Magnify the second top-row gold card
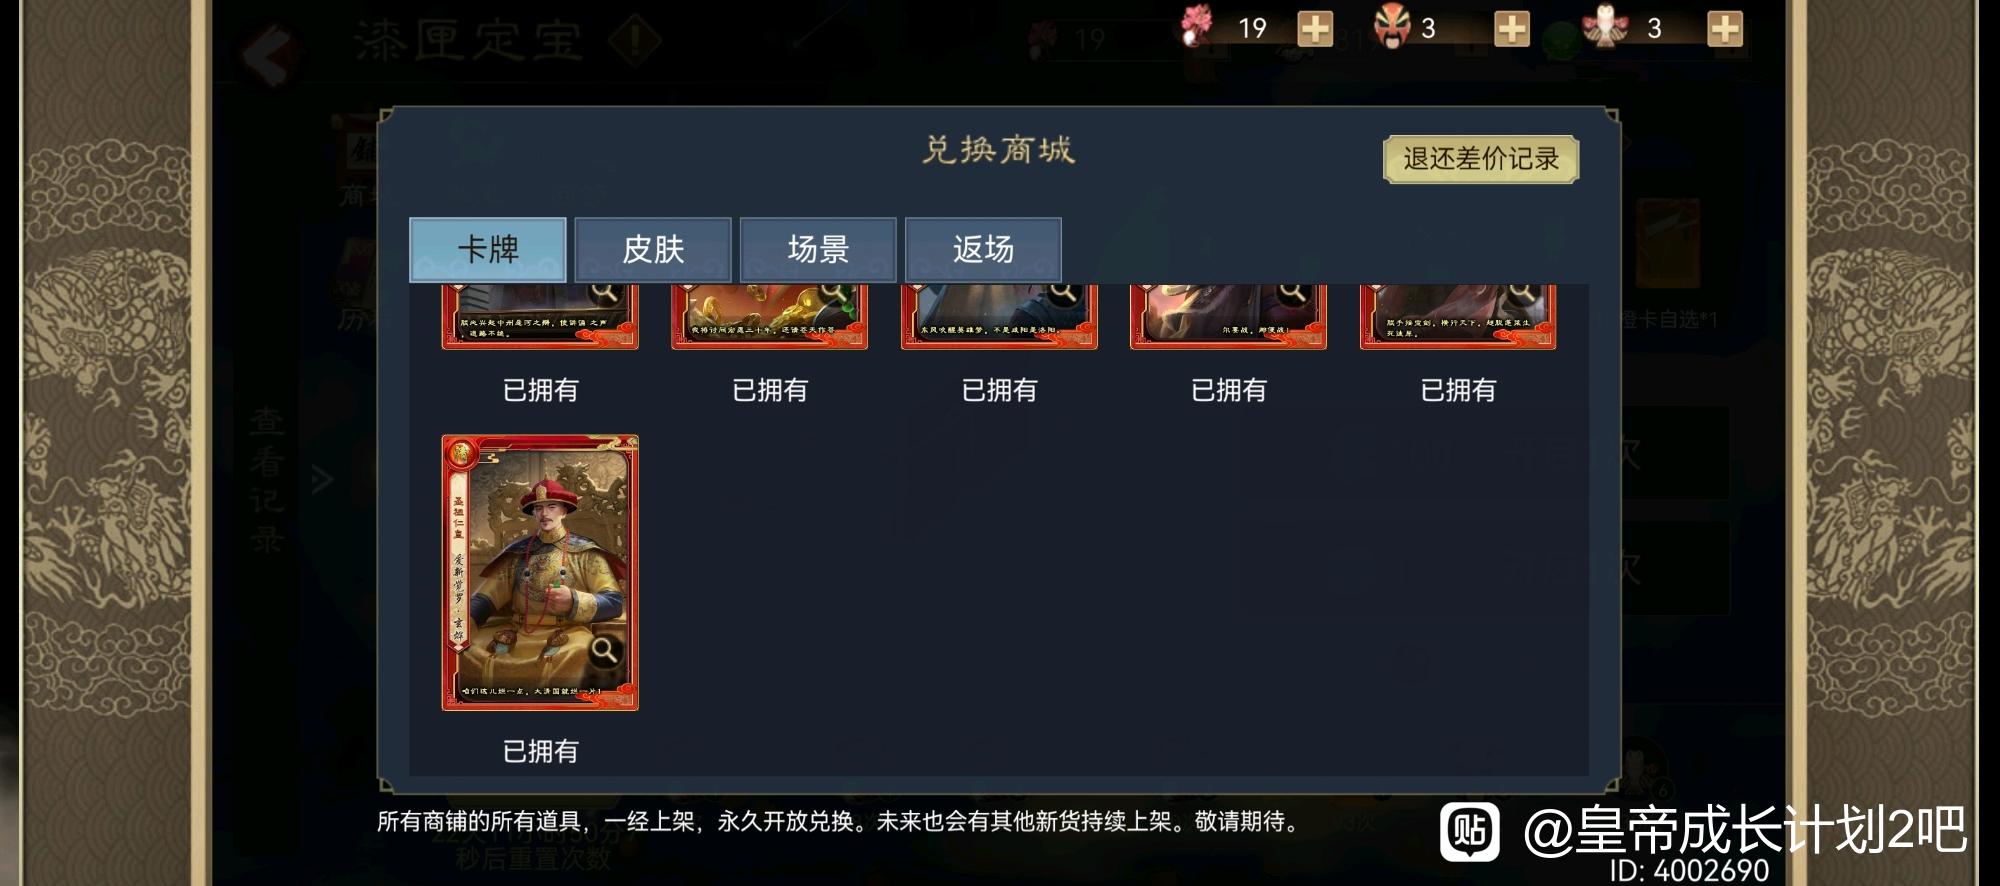Image resolution: width=2000 pixels, height=886 pixels. 833,292
